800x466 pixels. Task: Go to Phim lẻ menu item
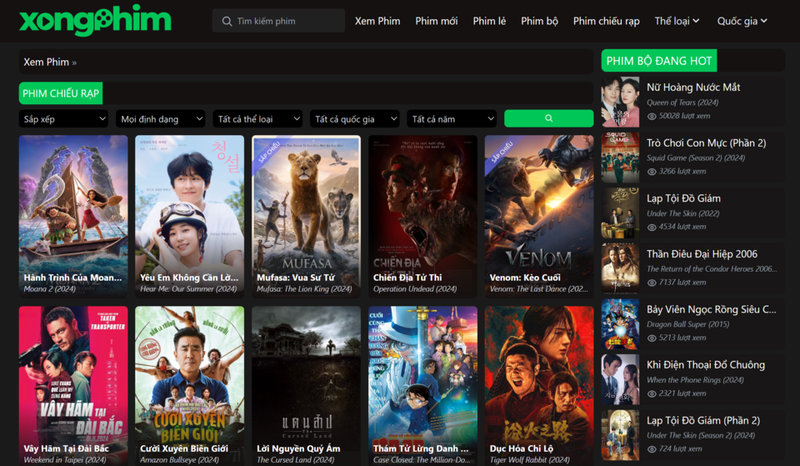point(489,21)
